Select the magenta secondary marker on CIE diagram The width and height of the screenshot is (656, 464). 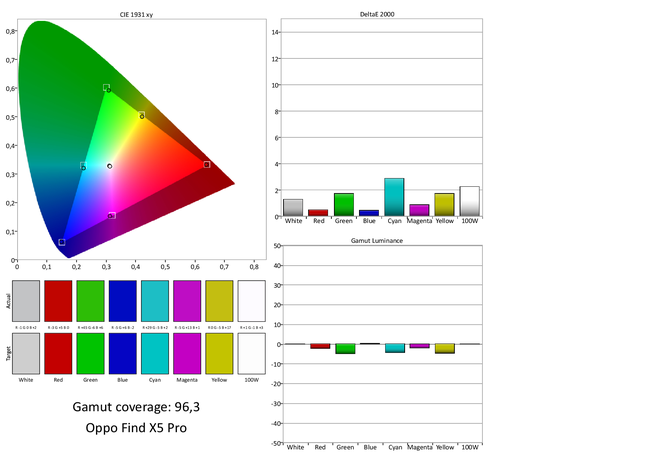tap(112, 215)
